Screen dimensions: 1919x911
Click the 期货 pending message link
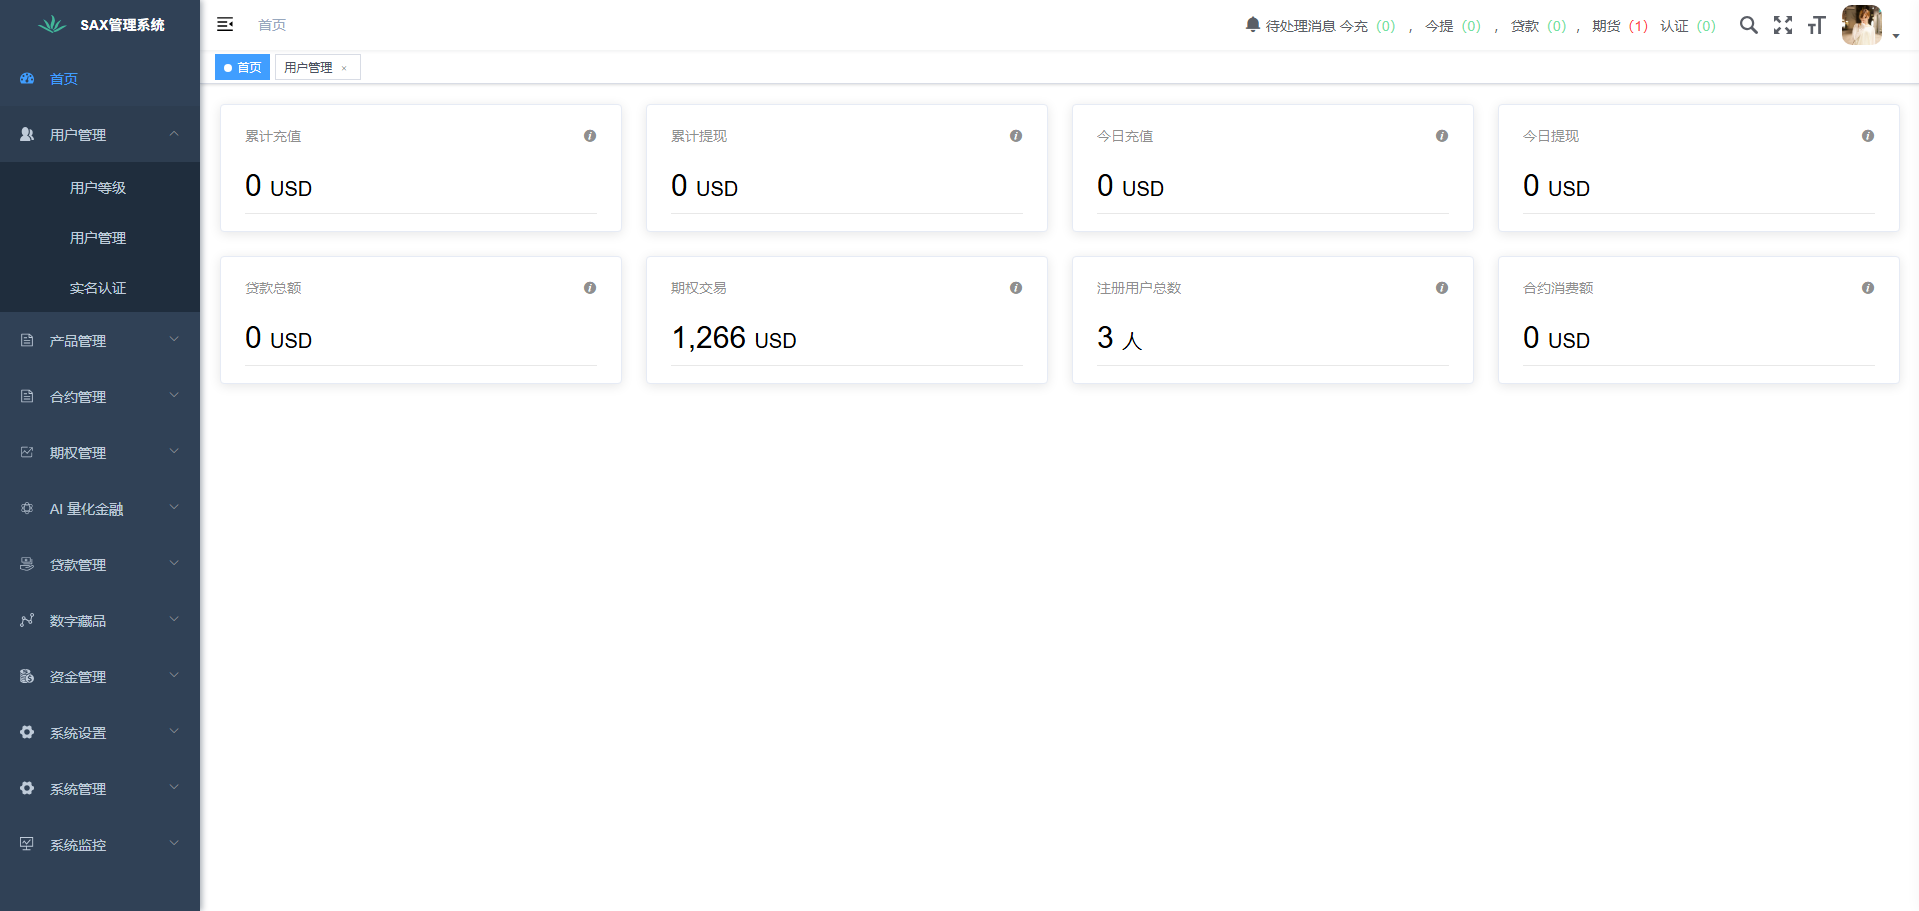pos(1620,26)
